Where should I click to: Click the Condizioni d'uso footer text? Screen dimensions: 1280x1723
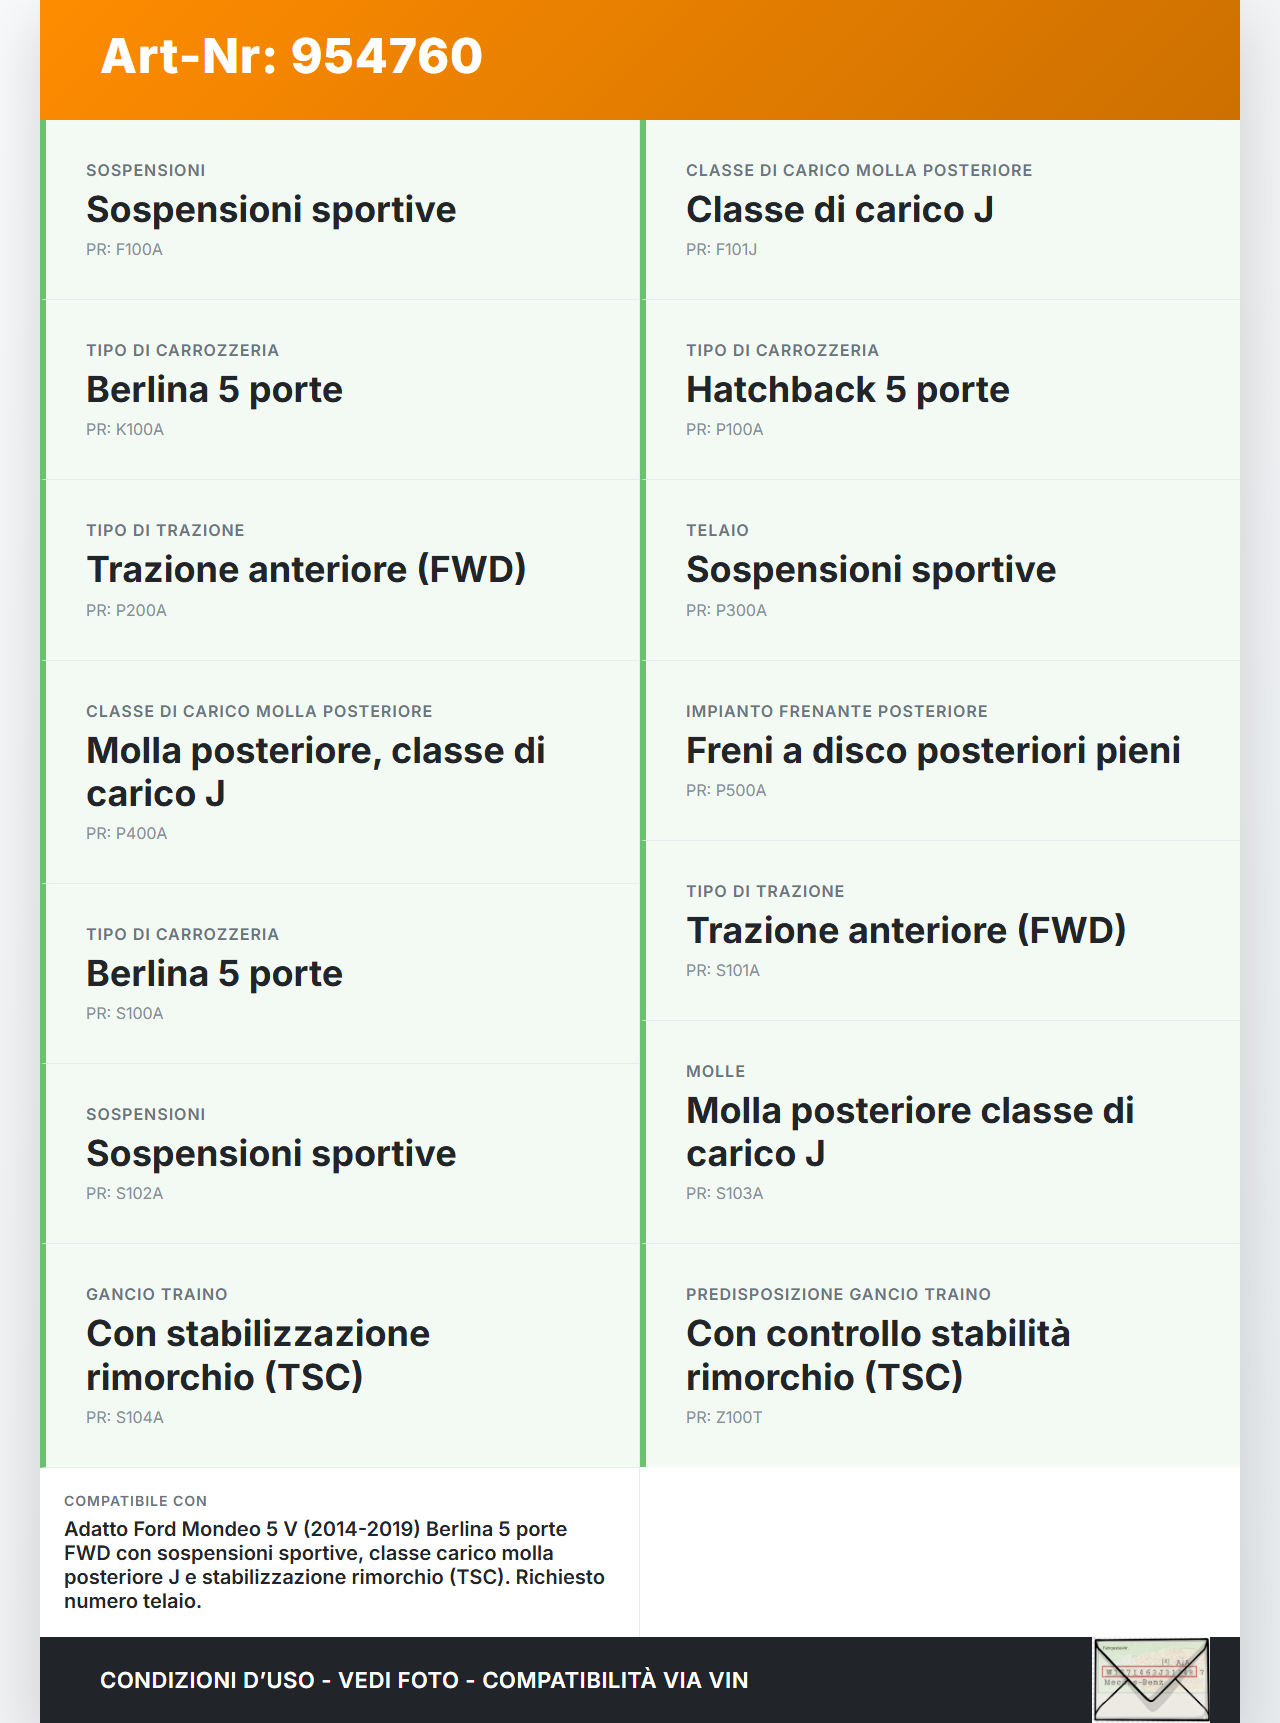pos(424,1680)
